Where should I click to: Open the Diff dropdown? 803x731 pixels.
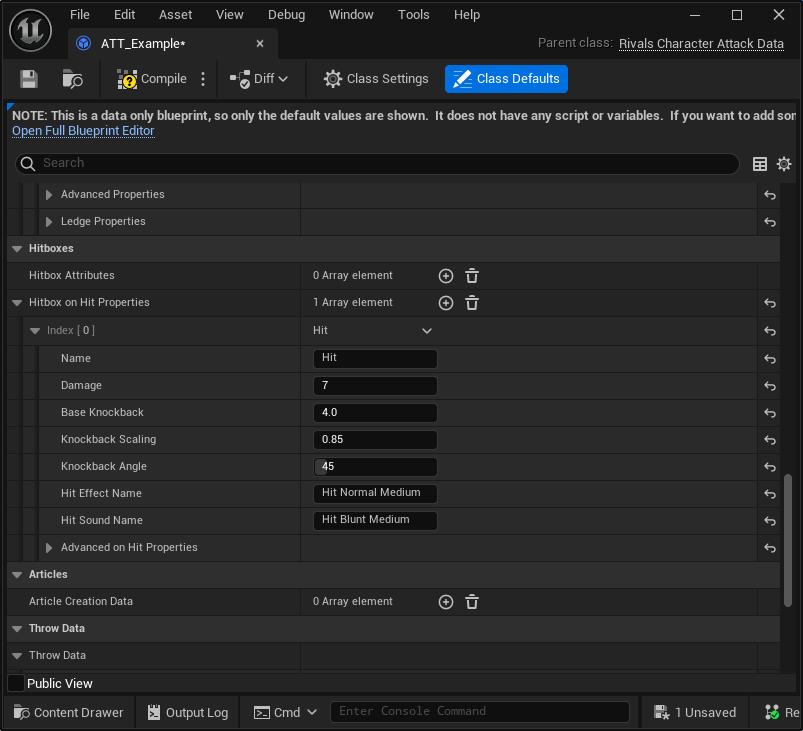[x=259, y=79]
